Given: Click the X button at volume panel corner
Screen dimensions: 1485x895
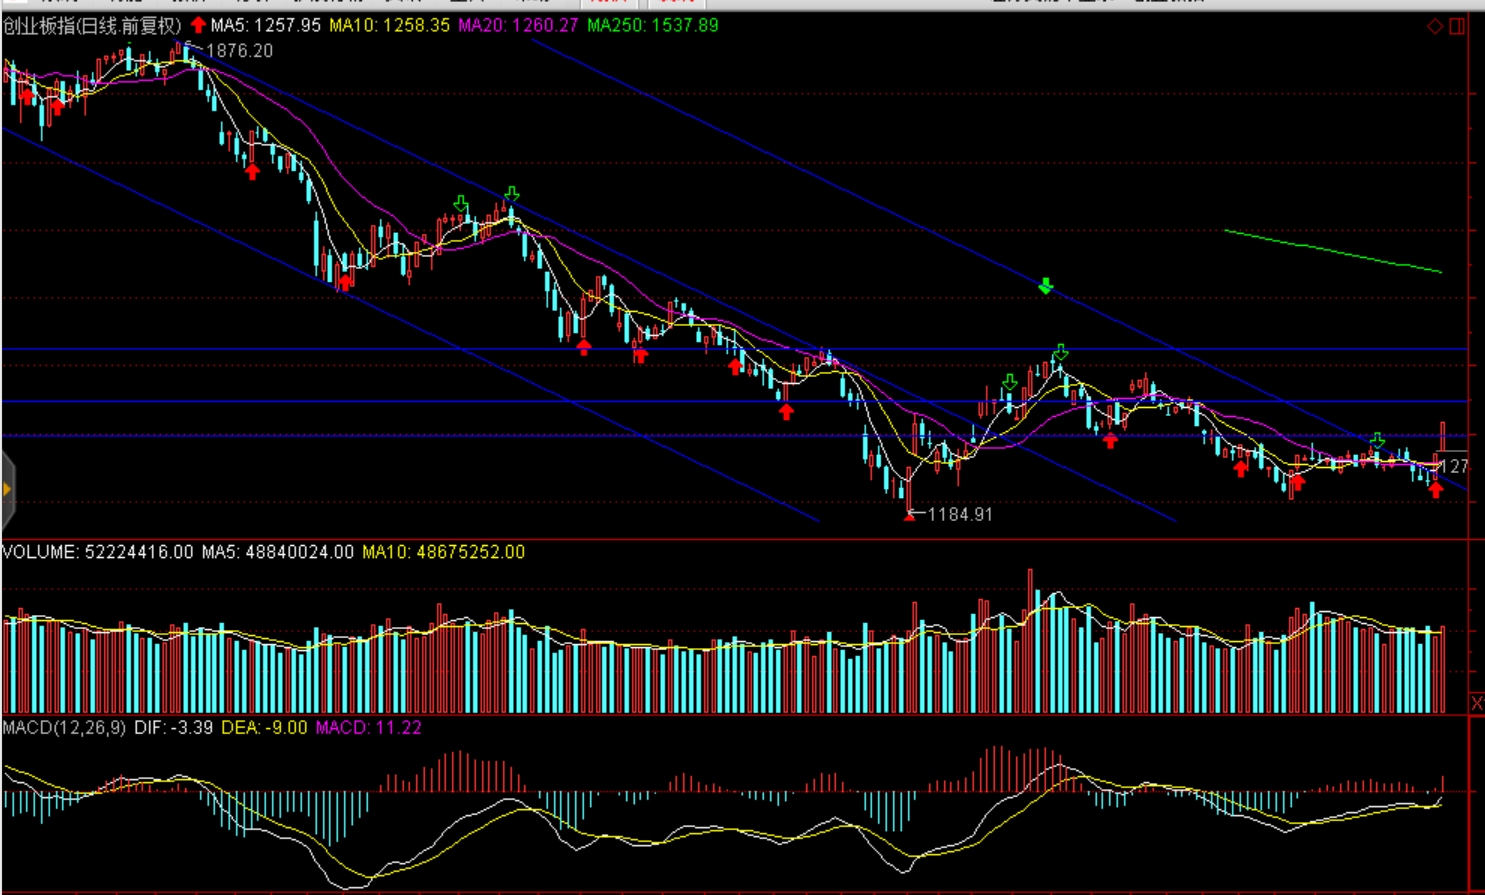Looking at the screenshot, I should (x=1476, y=704).
